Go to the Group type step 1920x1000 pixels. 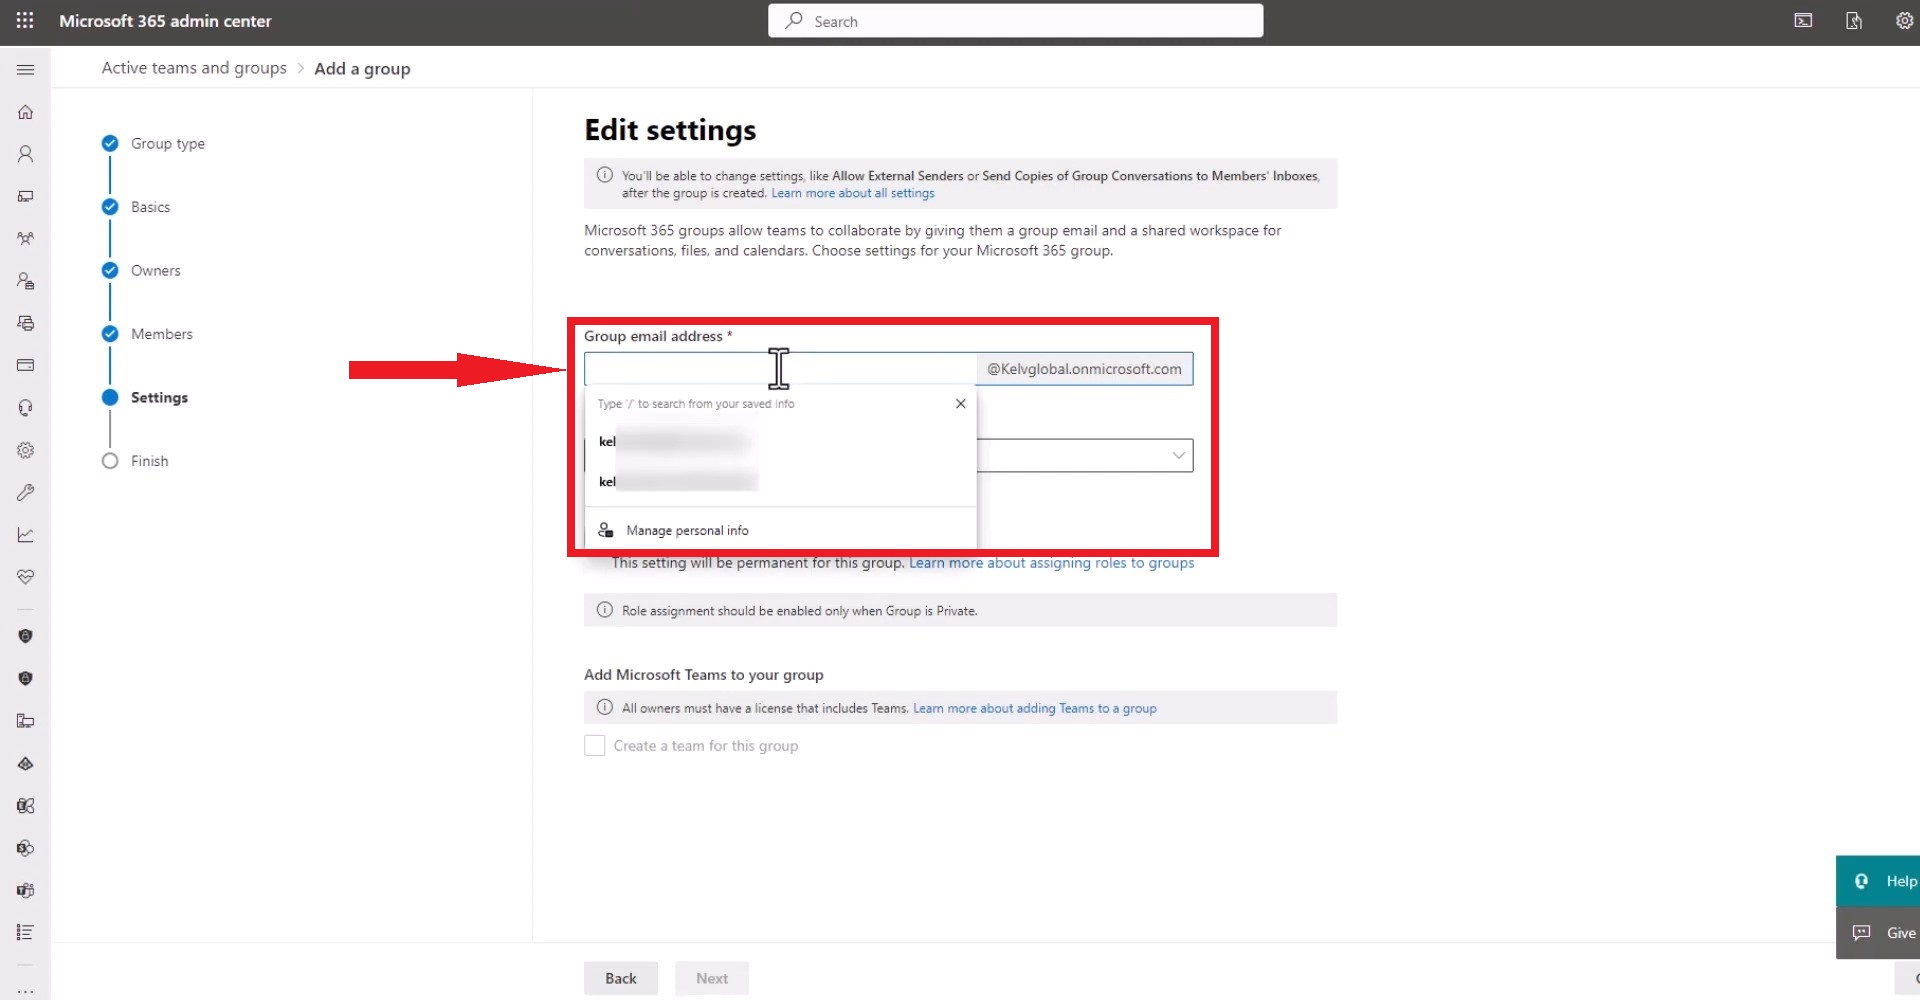coord(167,144)
